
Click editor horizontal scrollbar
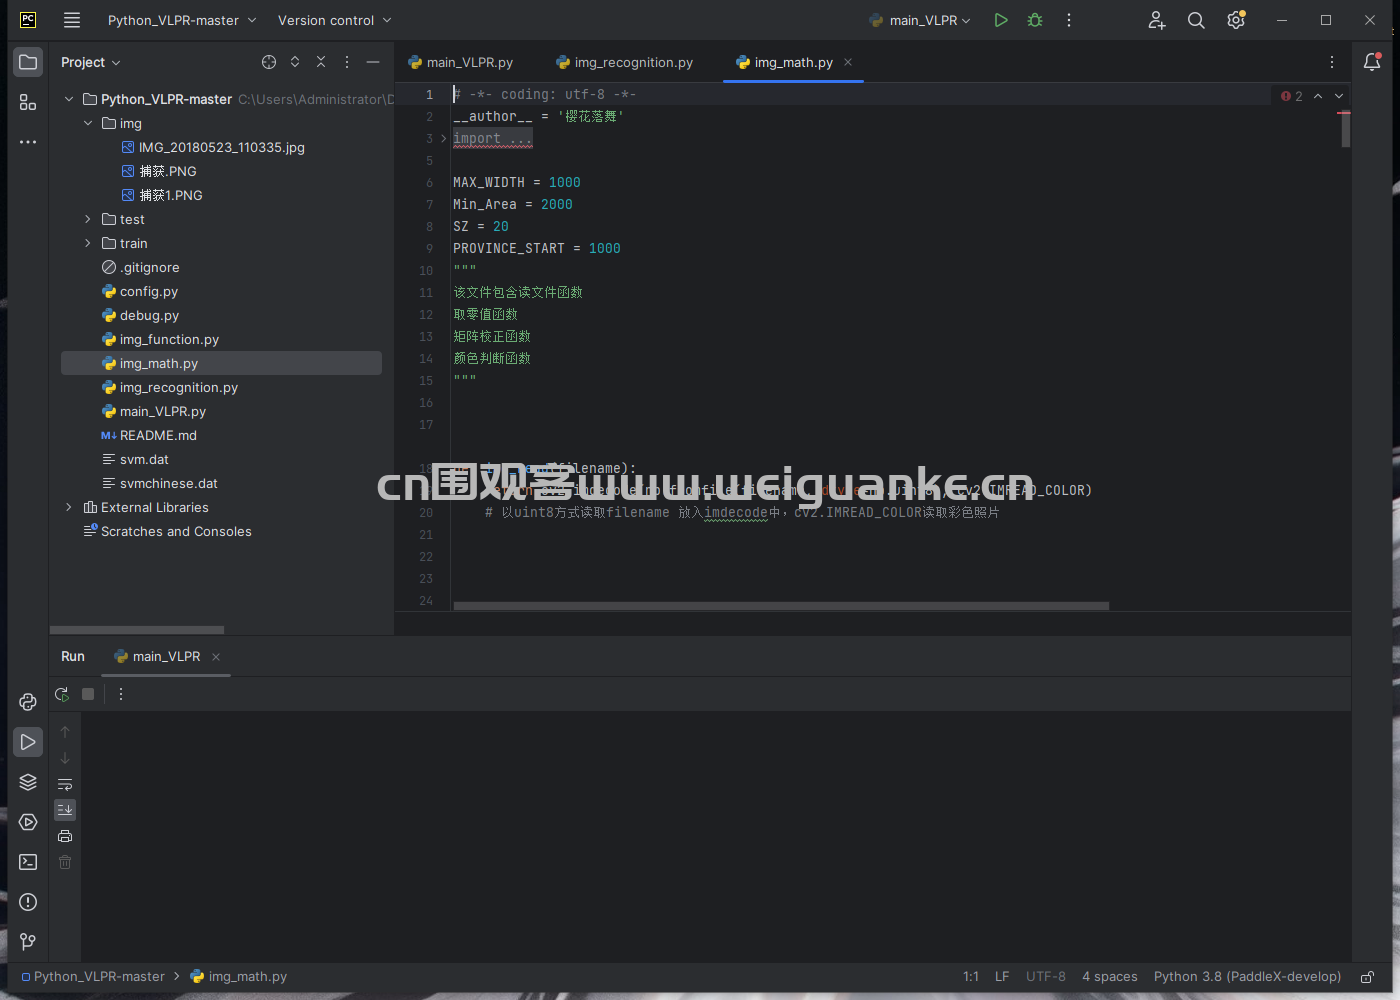click(x=781, y=606)
